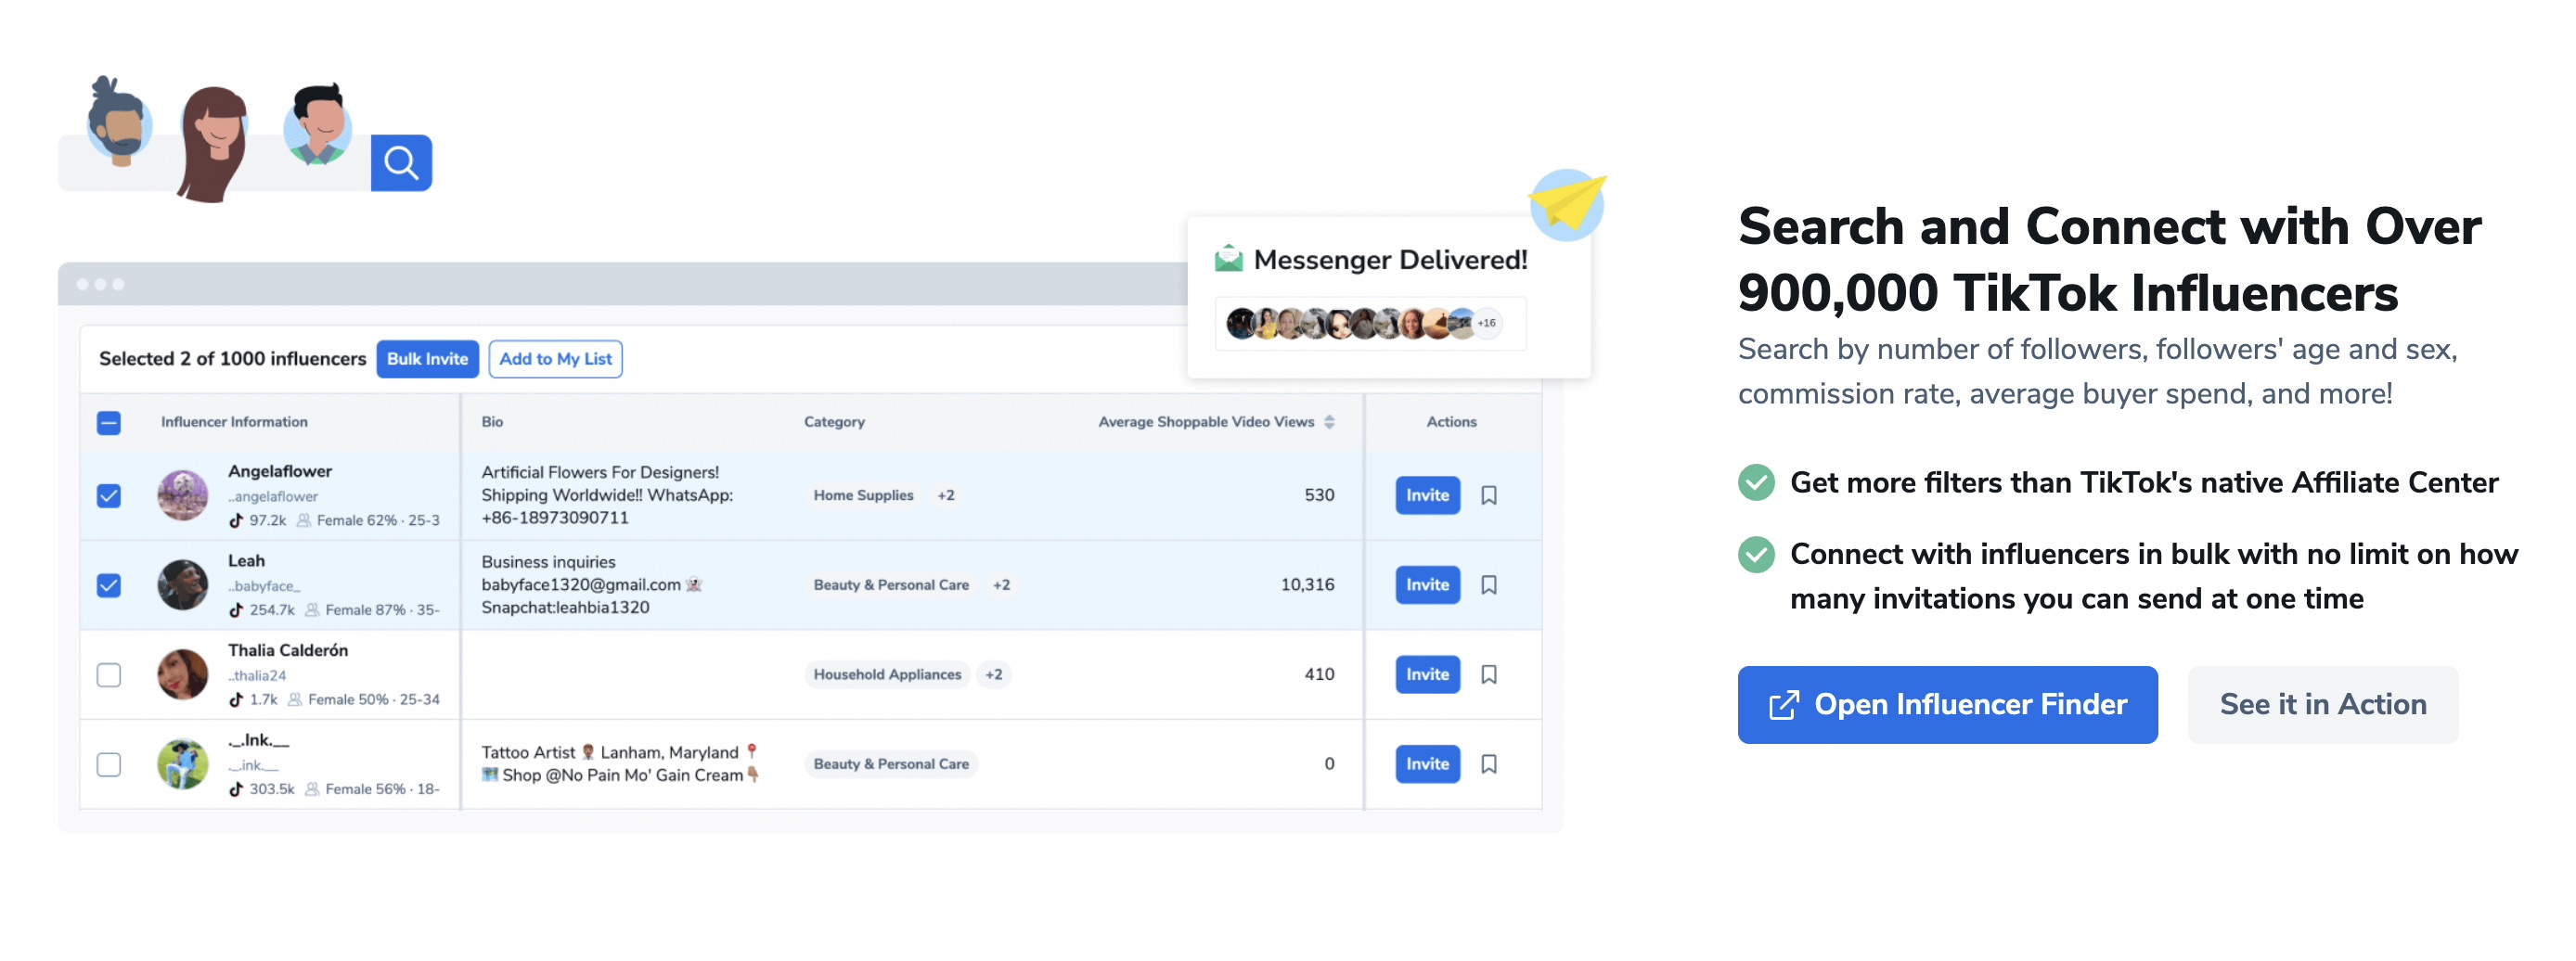2576x961 pixels.
Task: Click bookmark icon for Thalia Calderón
Action: 1488,674
